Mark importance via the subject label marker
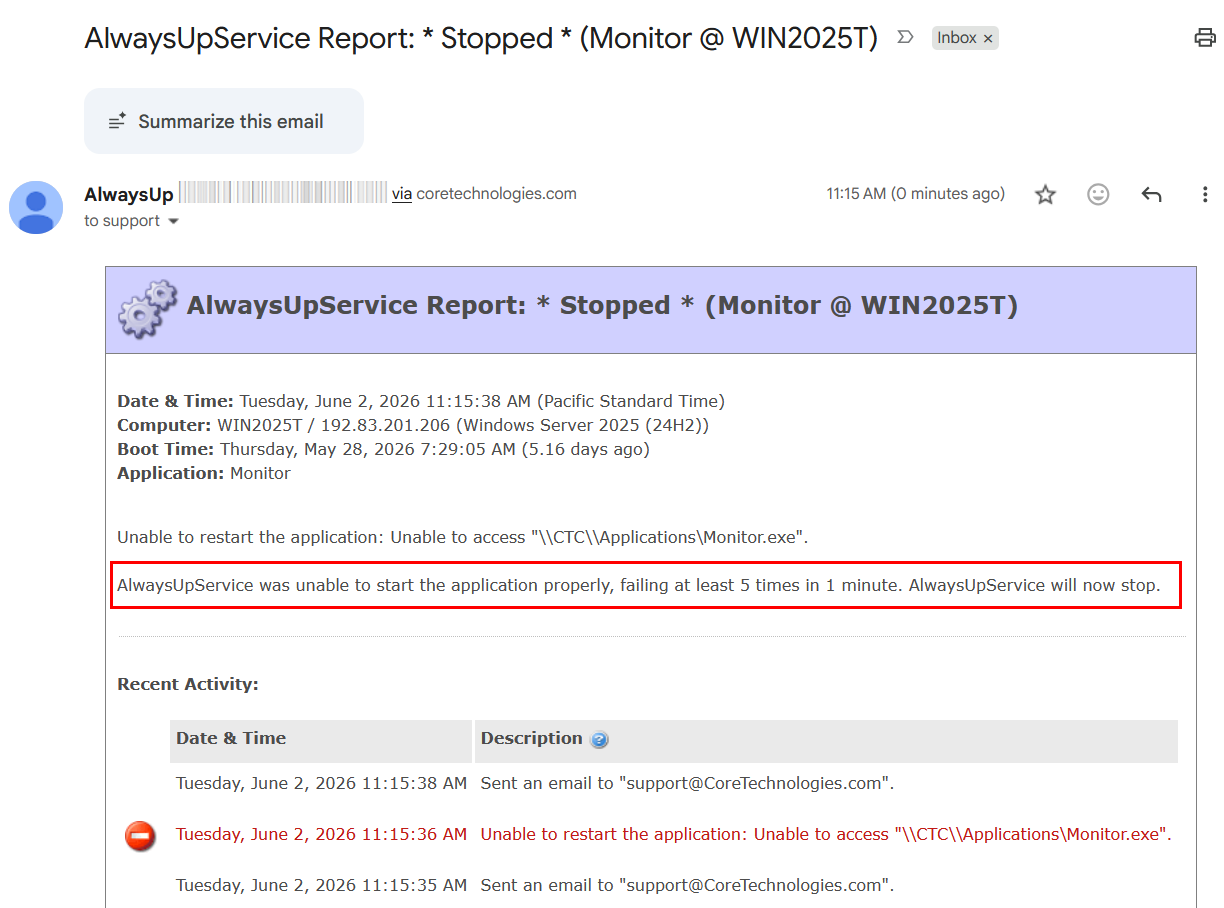This screenshot has height=908, width=1224. tap(905, 38)
